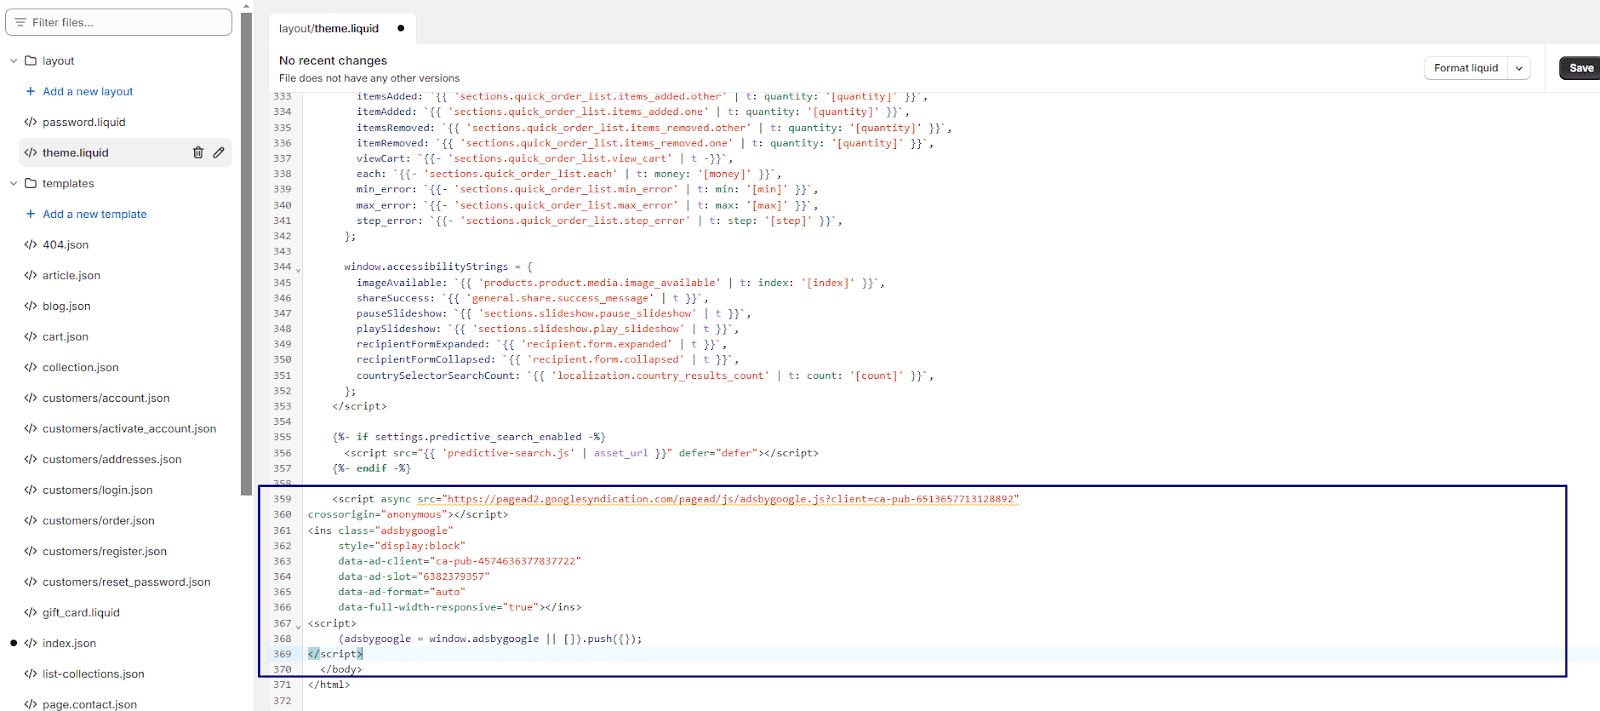Save the theme file
This screenshot has height=711, width=1600.
tap(1581, 68)
